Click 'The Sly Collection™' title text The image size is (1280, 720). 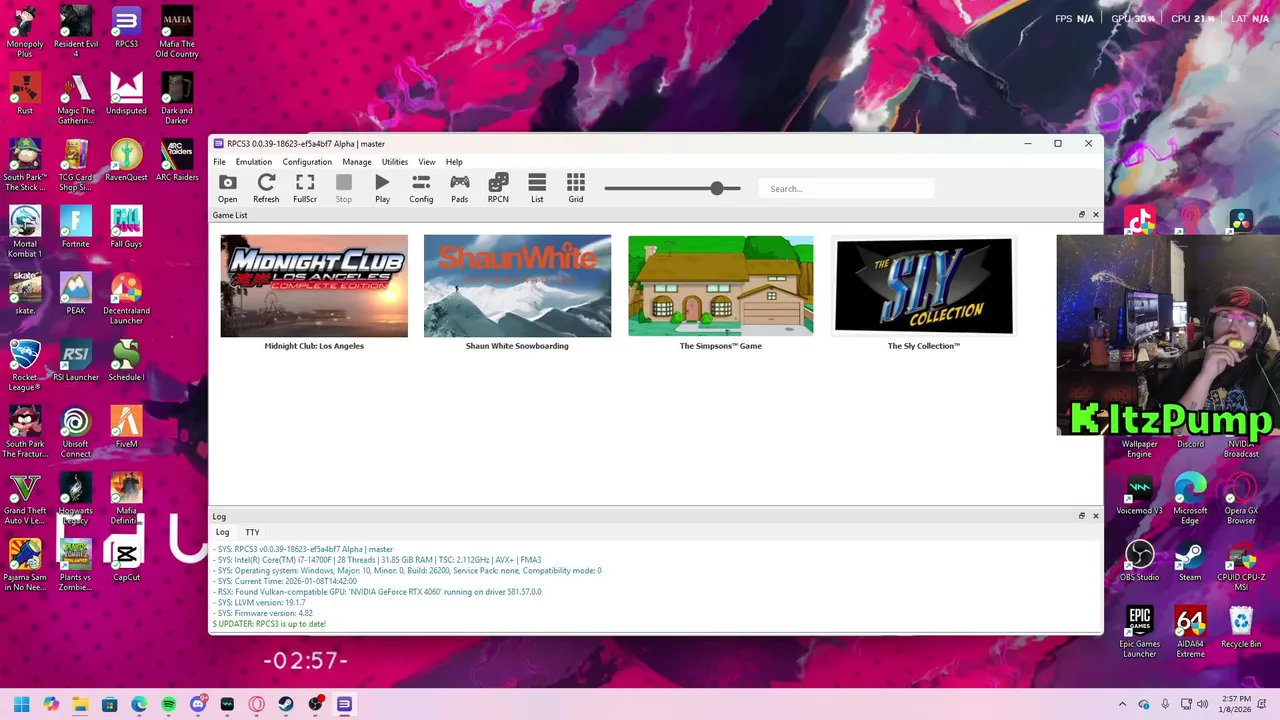(924, 346)
